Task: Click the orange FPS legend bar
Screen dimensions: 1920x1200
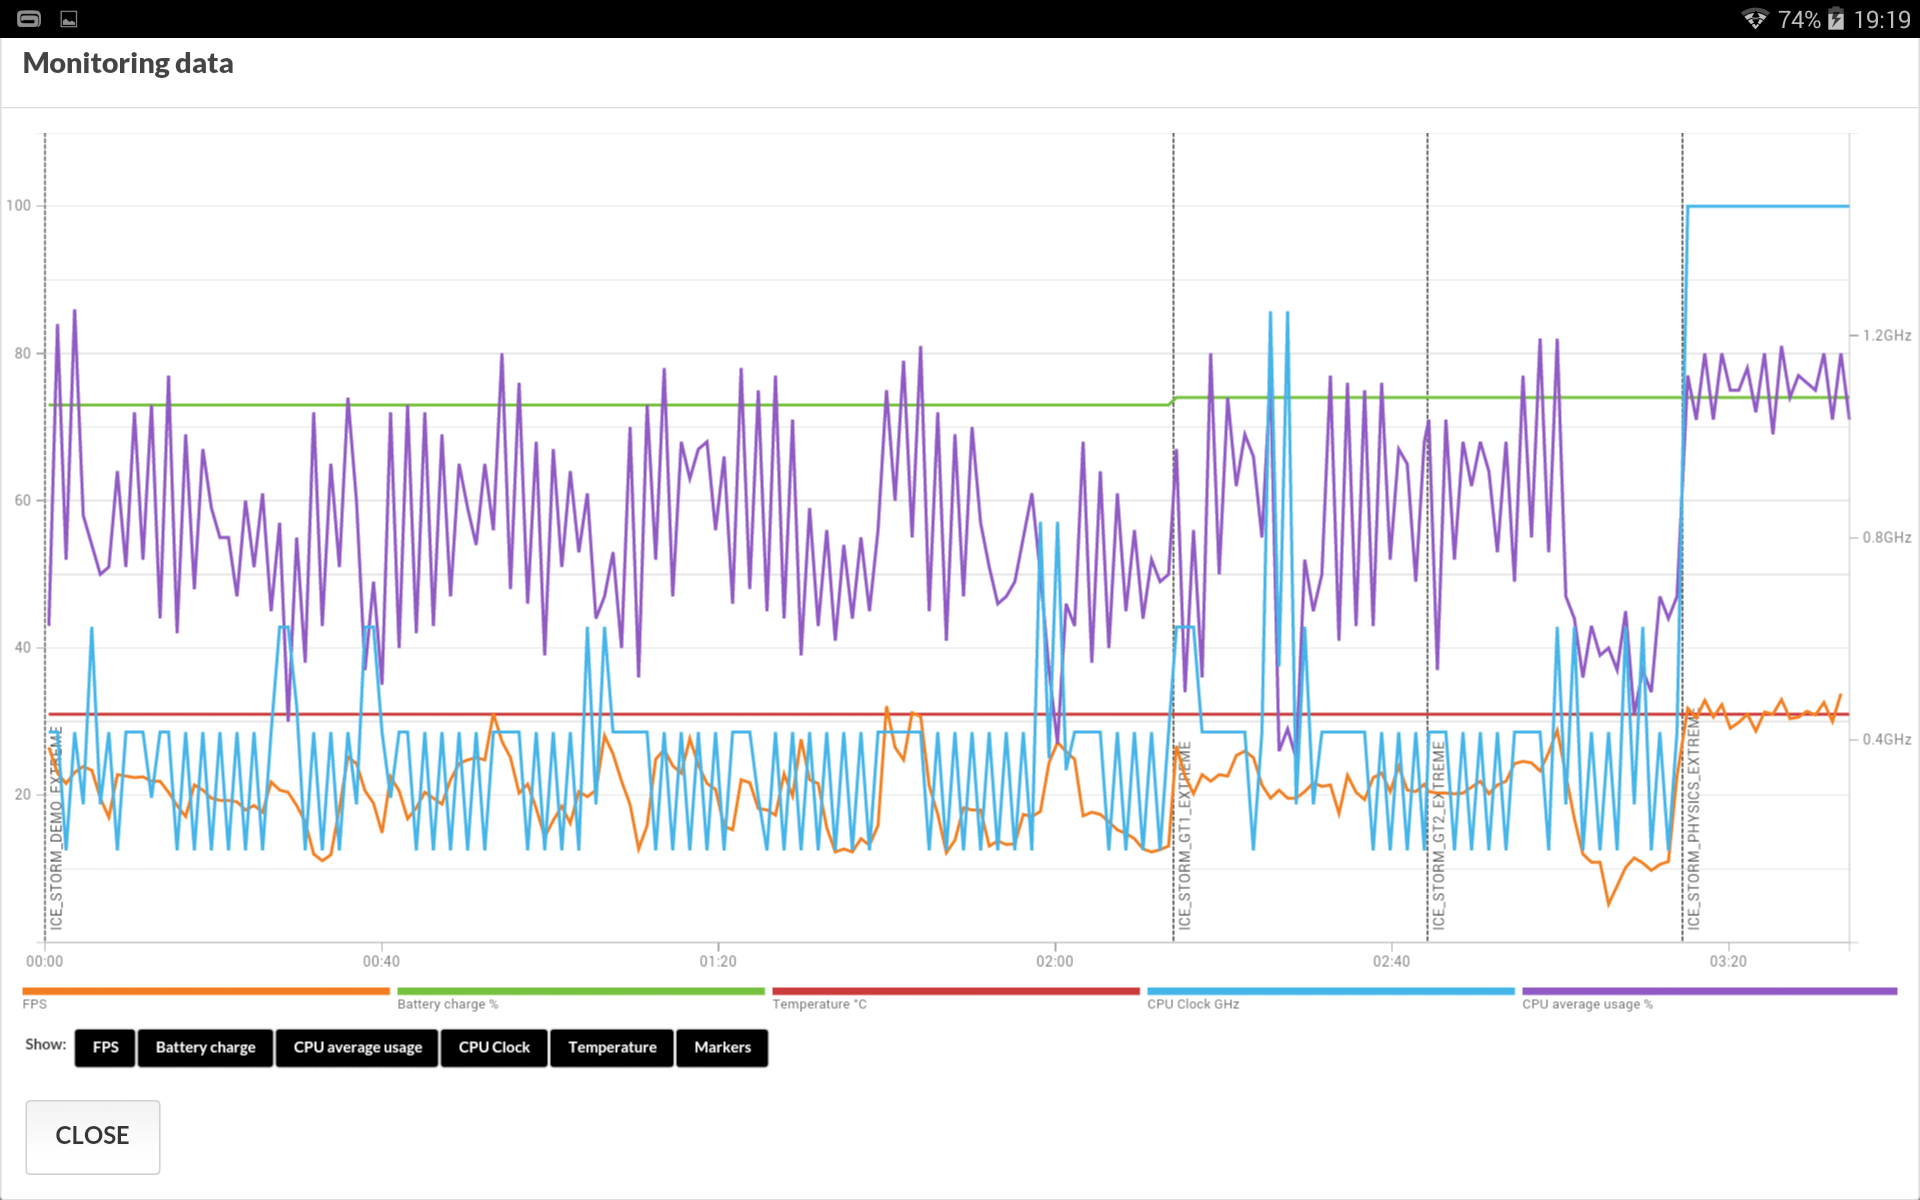Action: (206, 991)
